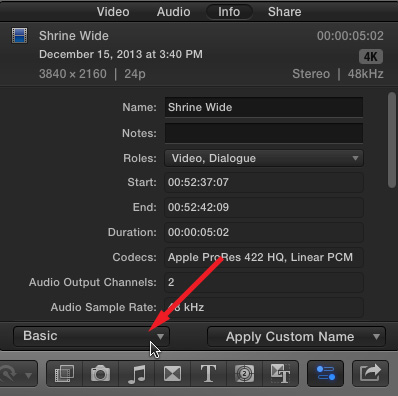Click the empty Notes field

[264, 133]
